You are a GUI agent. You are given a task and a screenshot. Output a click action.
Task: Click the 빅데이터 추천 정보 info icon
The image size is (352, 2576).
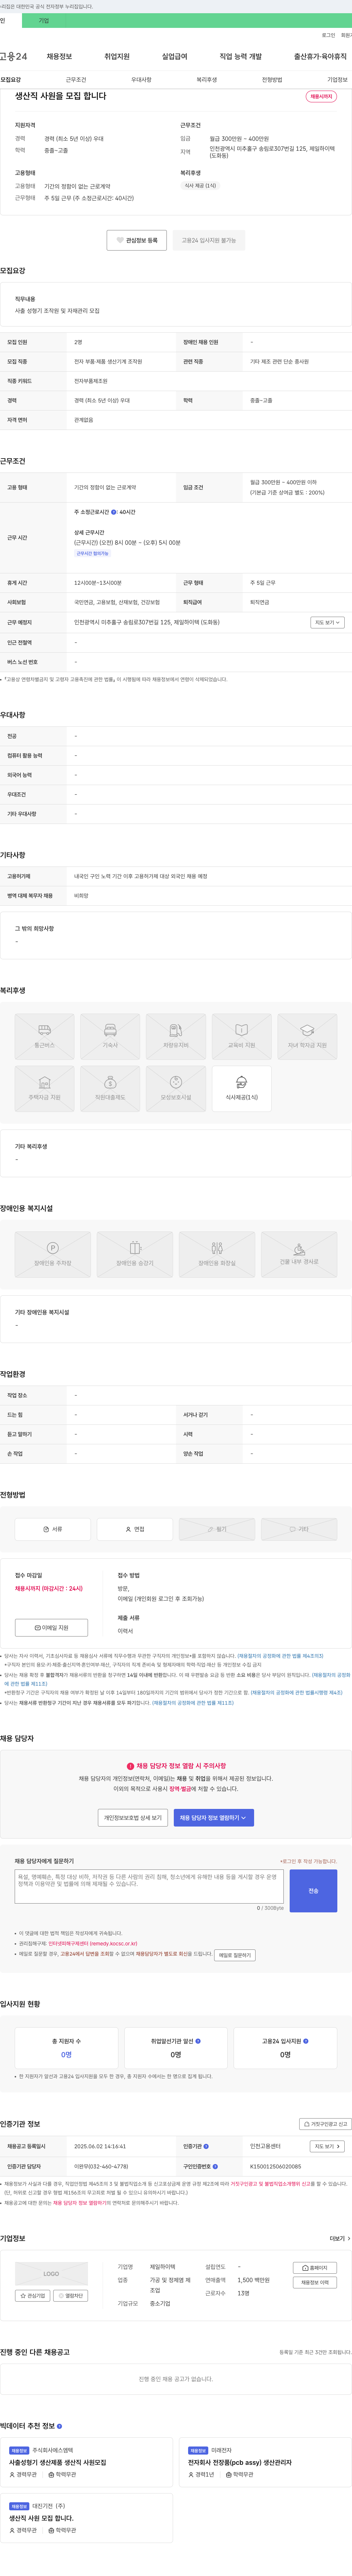coord(59,2426)
